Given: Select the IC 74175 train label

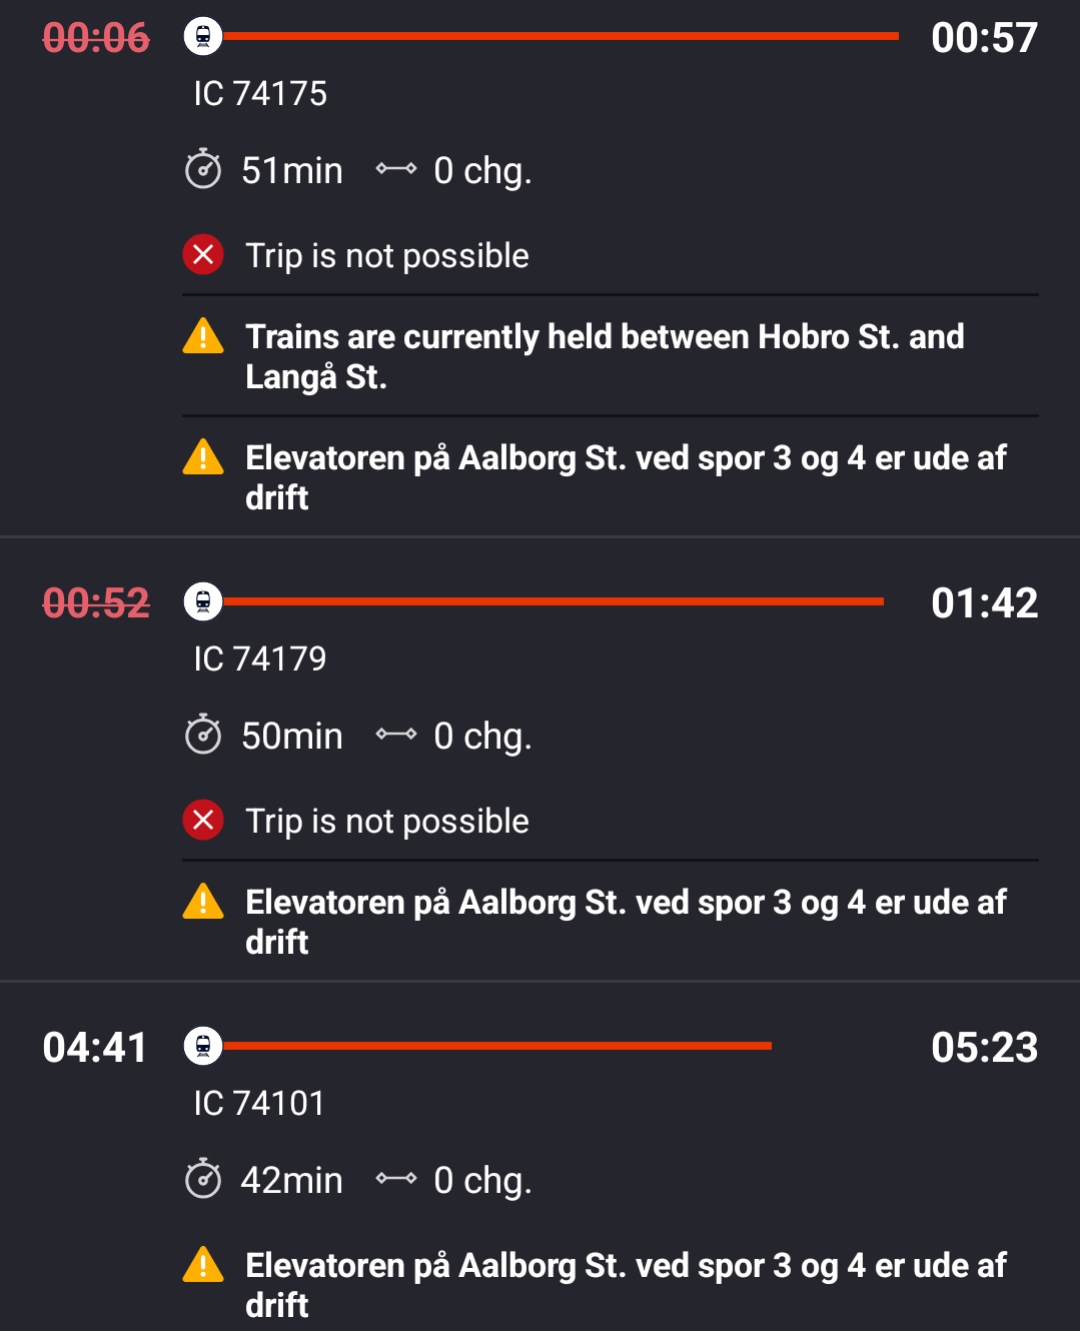Looking at the screenshot, I should coord(260,94).
